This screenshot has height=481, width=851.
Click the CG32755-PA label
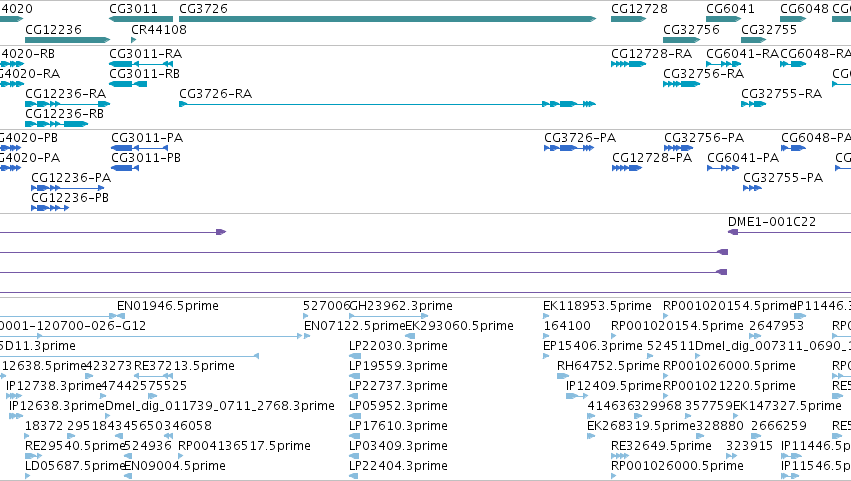783,178
